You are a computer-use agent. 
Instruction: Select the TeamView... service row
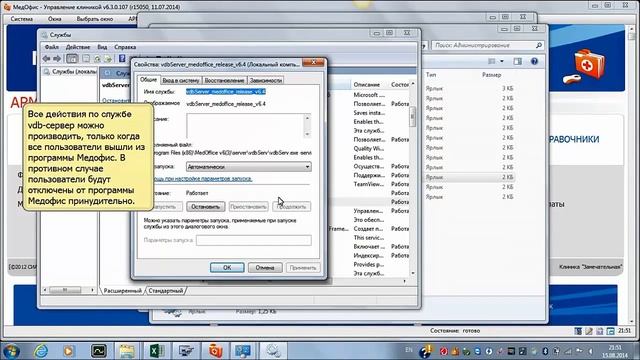pos(369,184)
